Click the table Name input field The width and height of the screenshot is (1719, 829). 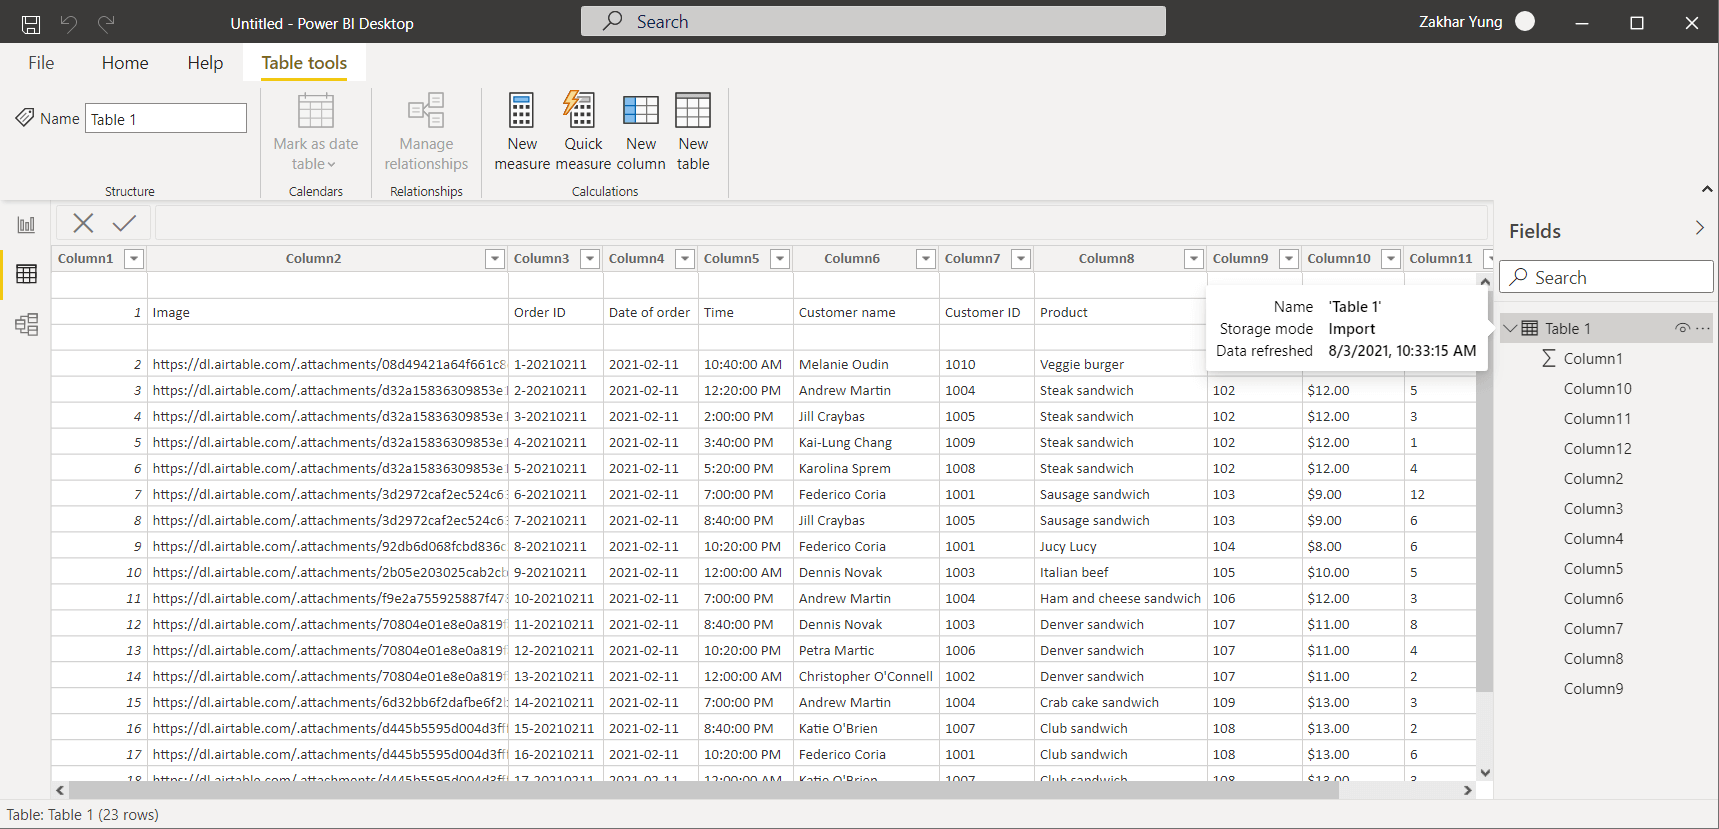(166, 118)
